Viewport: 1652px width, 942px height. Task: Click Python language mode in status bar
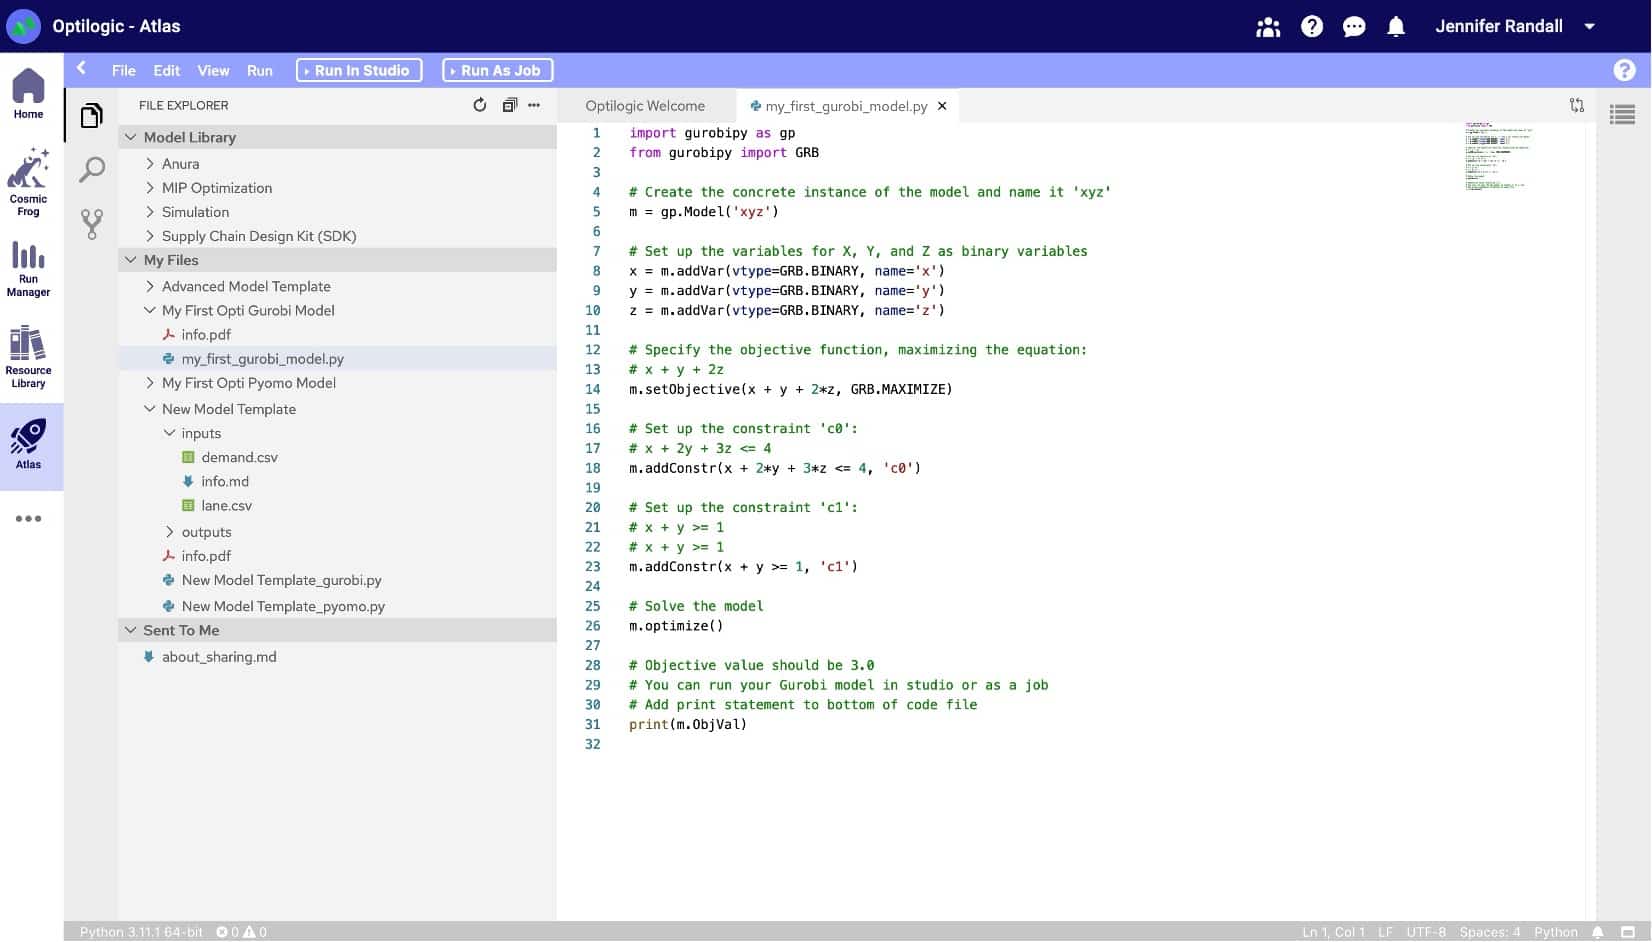point(1555,932)
